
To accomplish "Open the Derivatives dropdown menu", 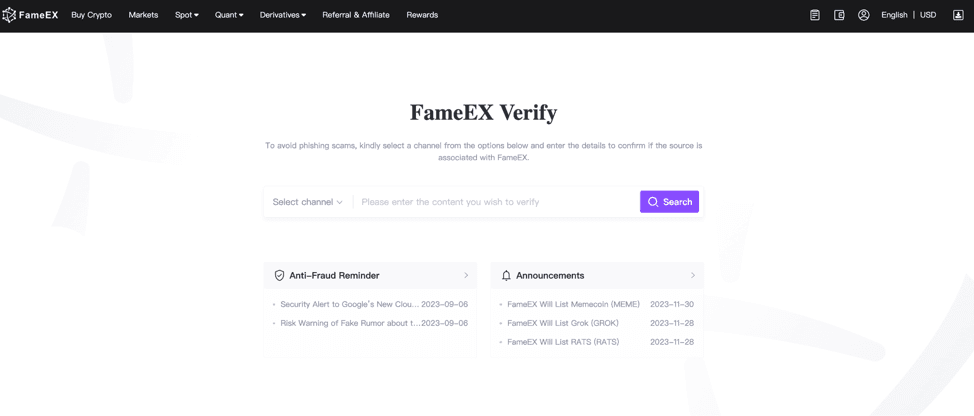I will point(283,15).
